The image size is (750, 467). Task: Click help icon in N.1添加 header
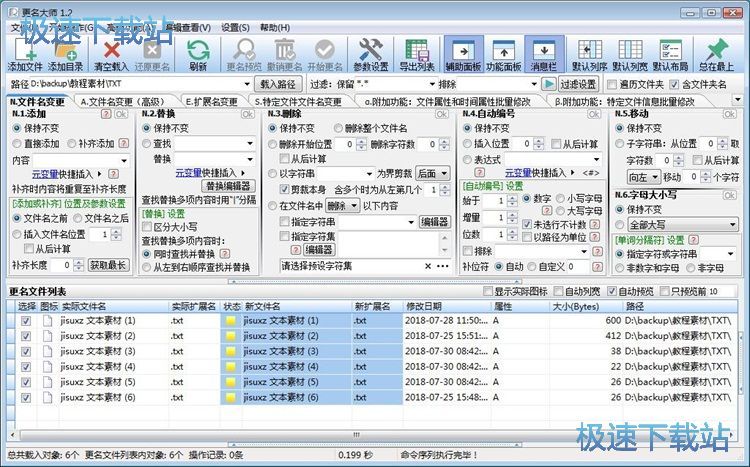point(106,114)
